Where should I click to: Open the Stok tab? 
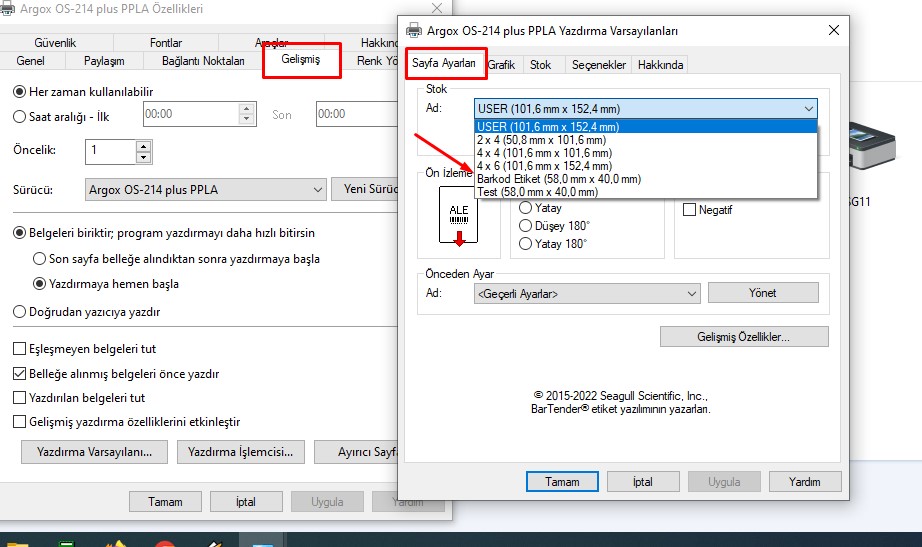click(540, 65)
